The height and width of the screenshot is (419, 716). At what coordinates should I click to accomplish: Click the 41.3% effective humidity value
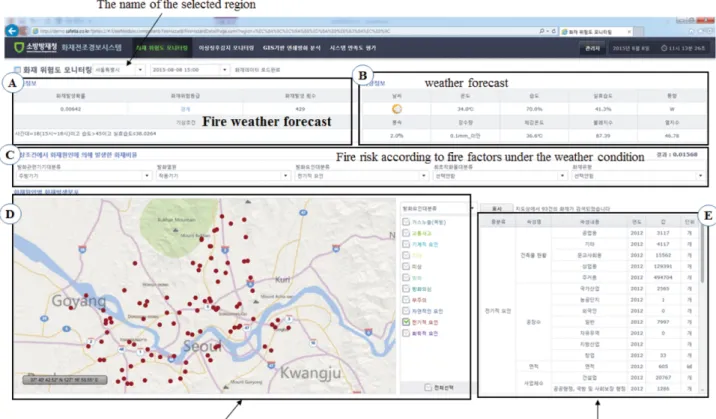pos(603,109)
